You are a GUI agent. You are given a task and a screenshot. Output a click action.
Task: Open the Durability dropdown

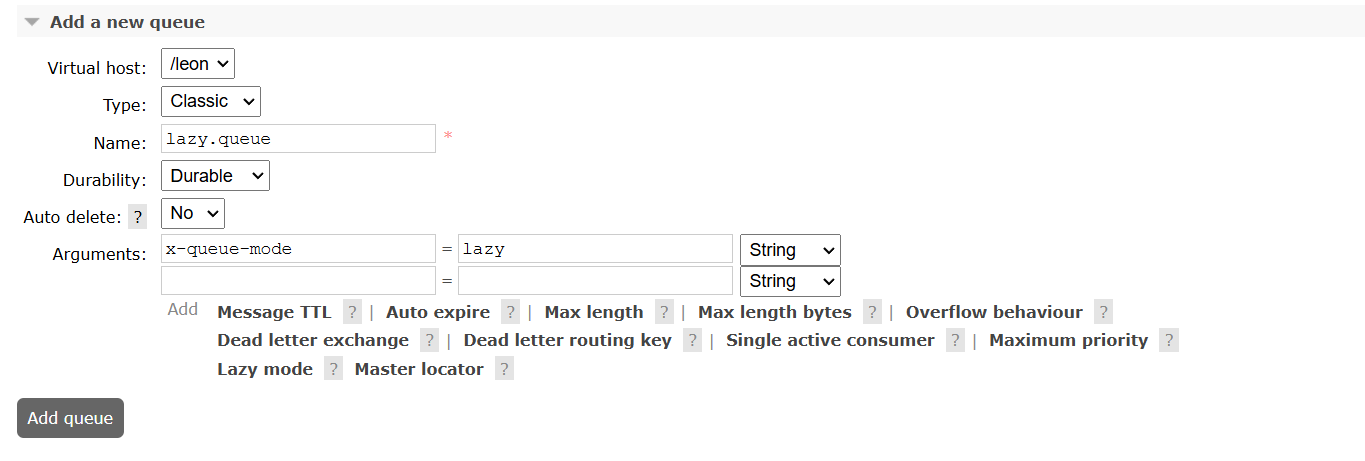click(x=215, y=176)
